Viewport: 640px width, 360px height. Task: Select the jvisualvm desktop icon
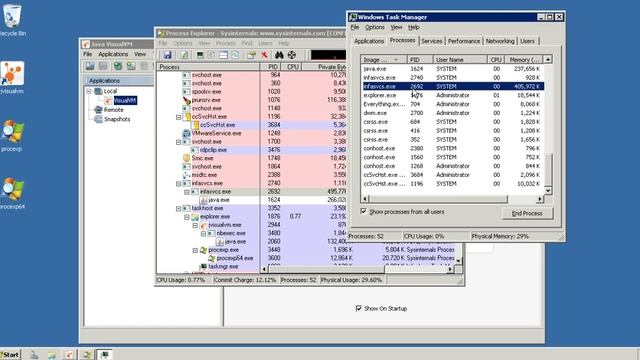click(12, 78)
